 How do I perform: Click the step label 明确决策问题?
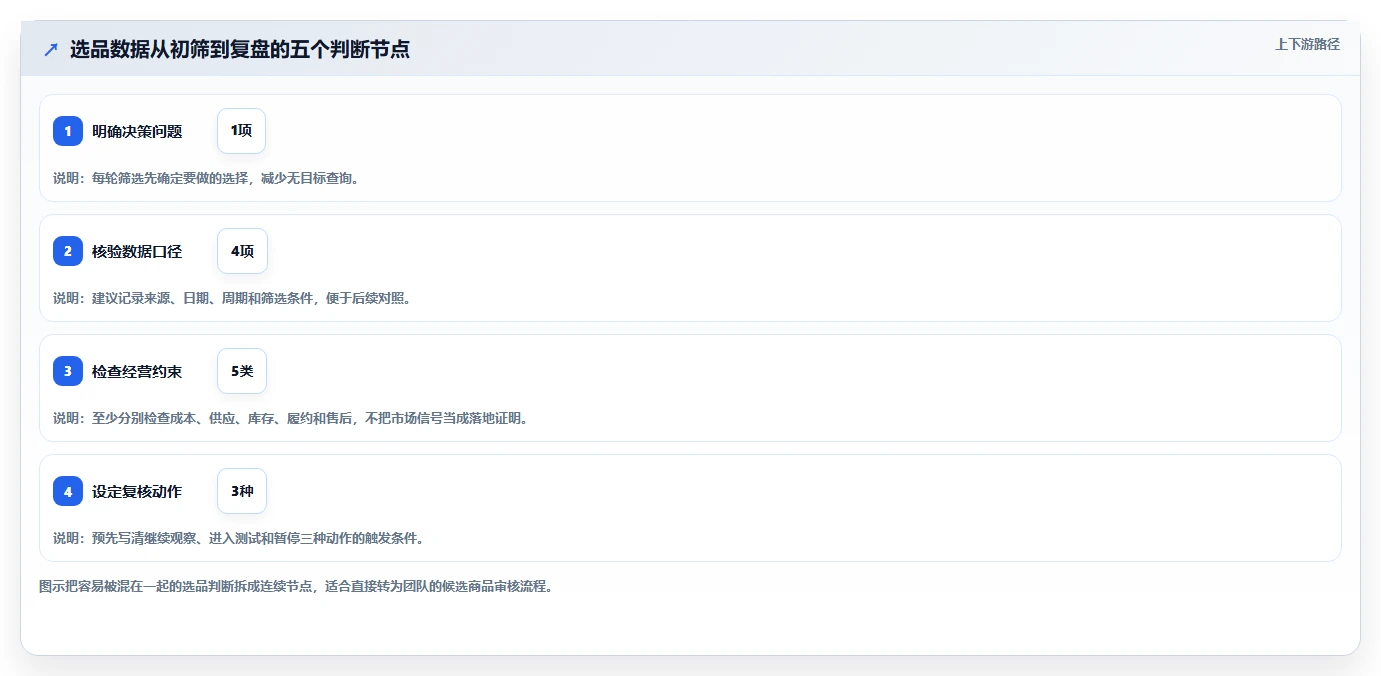[137, 131]
